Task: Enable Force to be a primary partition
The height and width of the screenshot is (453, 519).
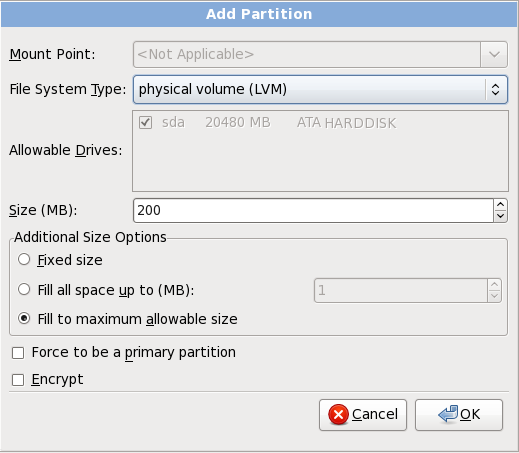Action: click(x=18, y=353)
